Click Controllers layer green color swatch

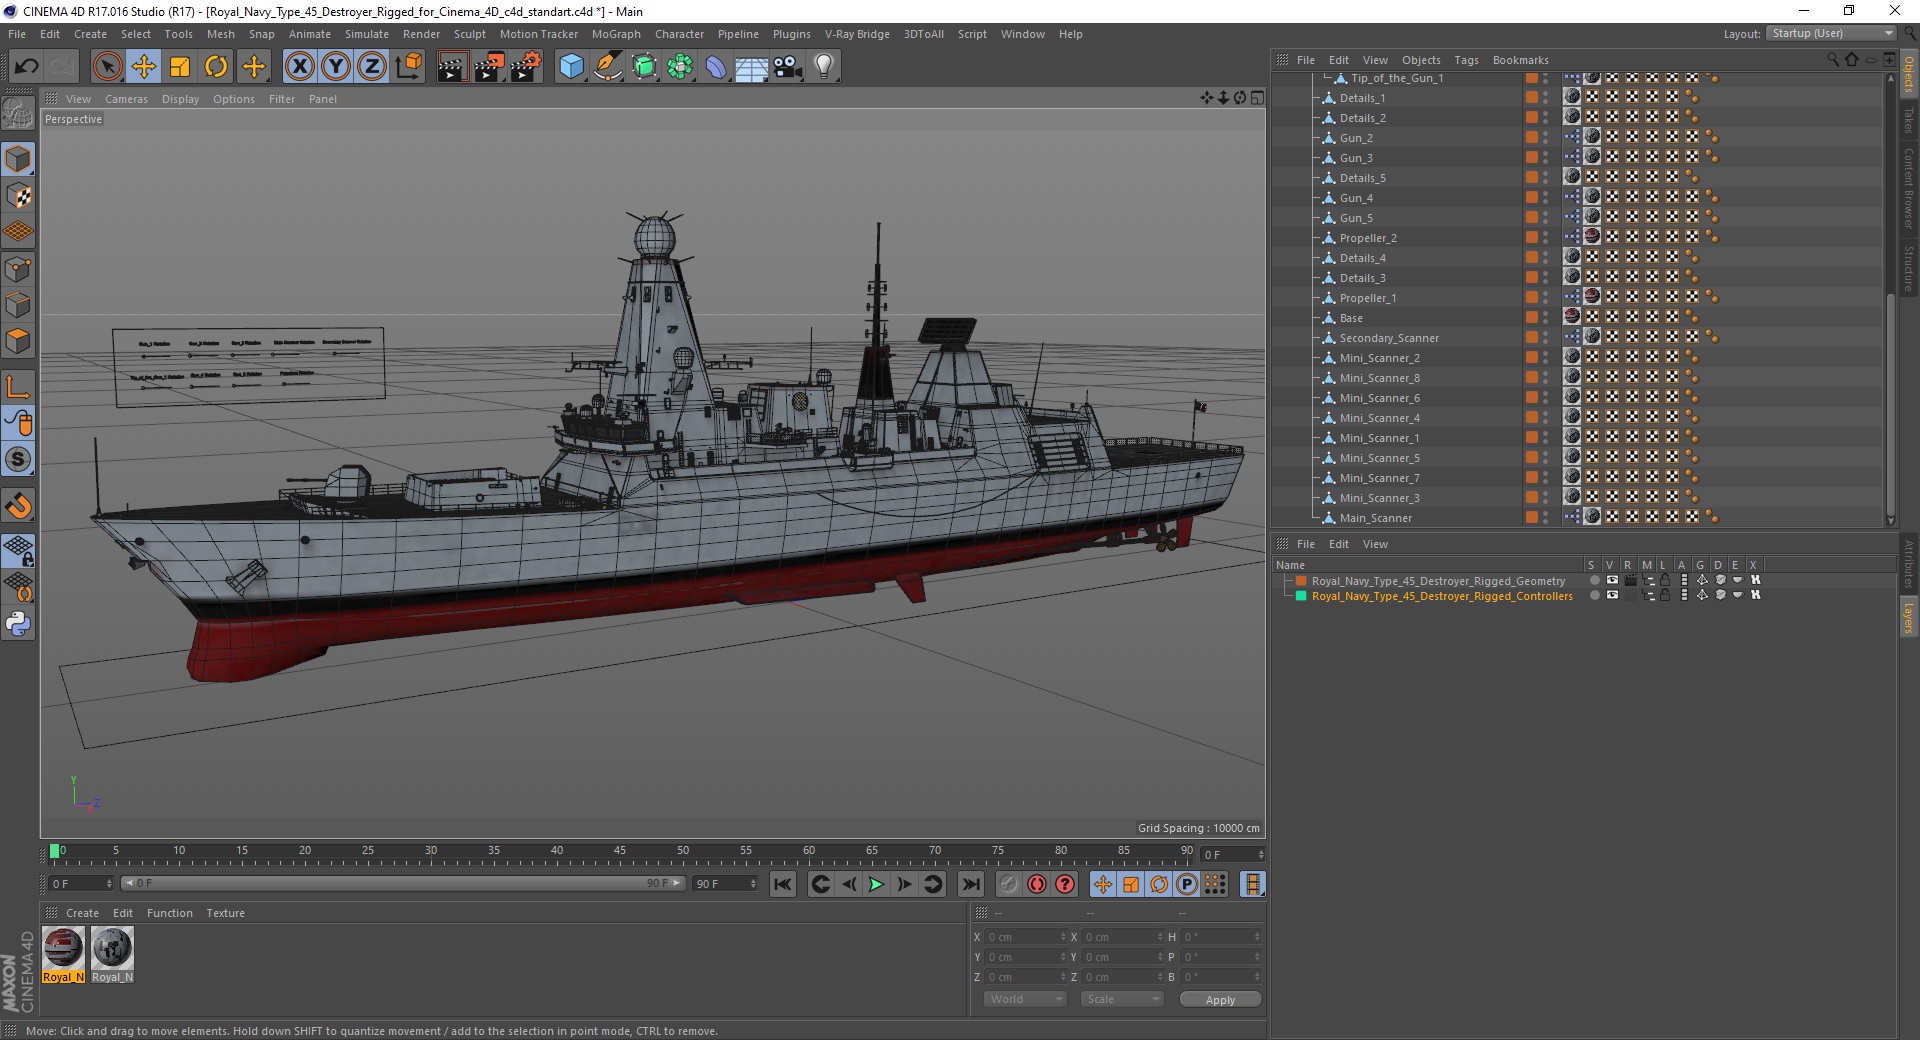point(1301,596)
